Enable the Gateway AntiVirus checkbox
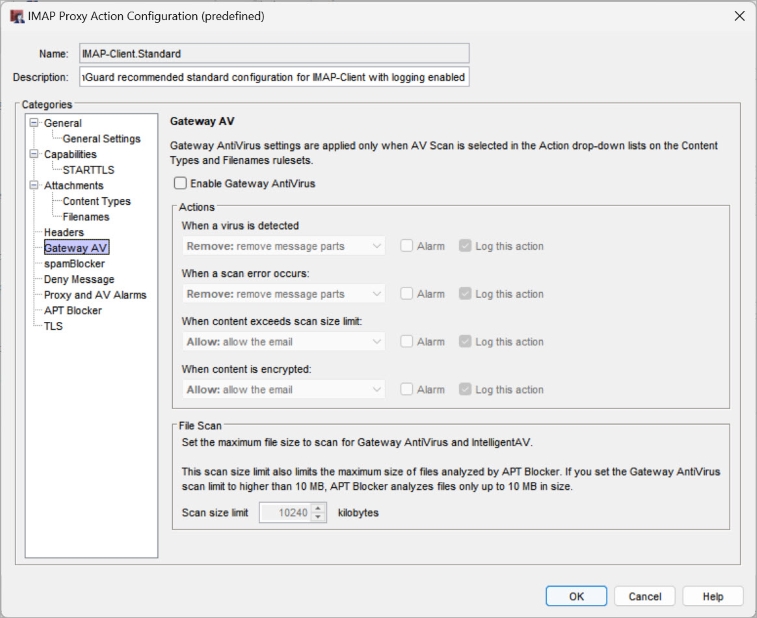 click(180, 183)
